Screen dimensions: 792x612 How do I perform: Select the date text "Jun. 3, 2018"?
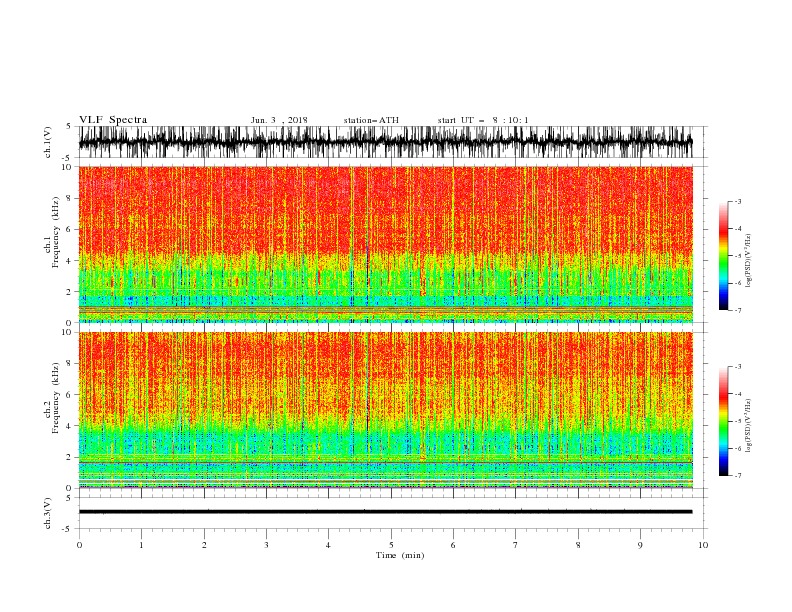coord(279,120)
